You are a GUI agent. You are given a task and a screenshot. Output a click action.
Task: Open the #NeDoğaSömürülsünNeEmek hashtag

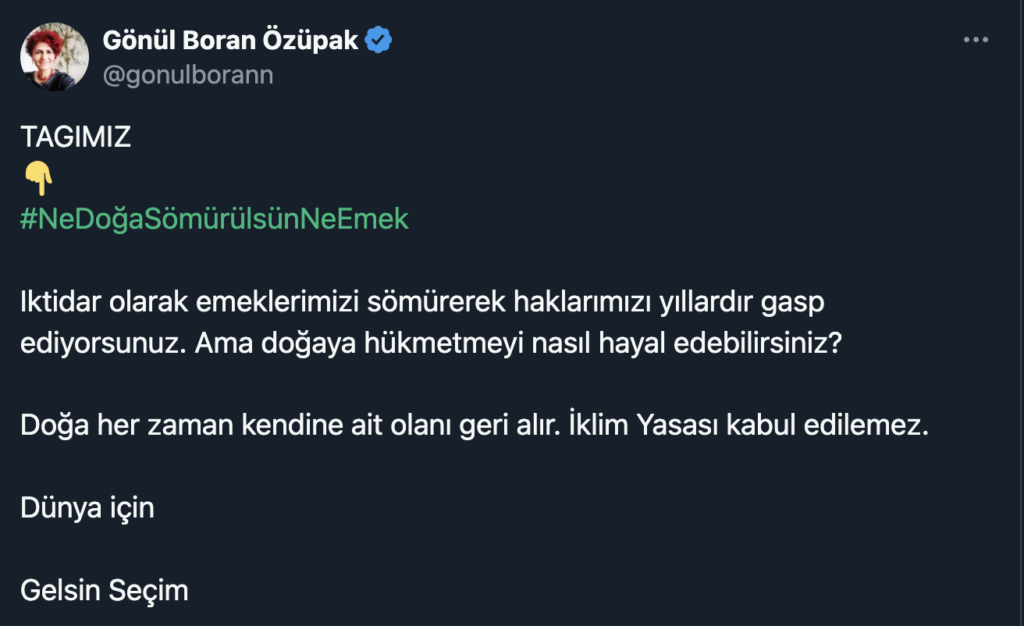click(x=214, y=219)
